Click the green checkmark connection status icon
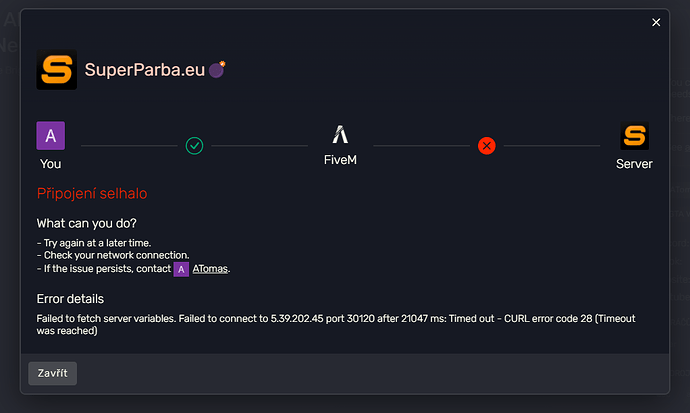 (x=195, y=146)
